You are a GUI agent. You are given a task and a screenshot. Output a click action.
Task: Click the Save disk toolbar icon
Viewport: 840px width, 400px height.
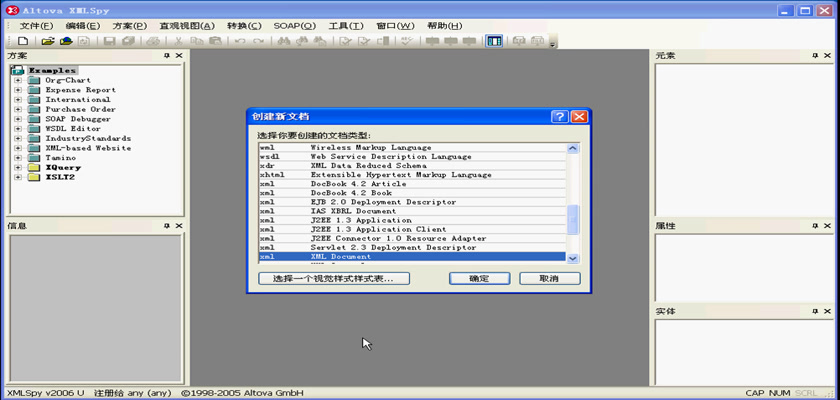(x=109, y=41)
